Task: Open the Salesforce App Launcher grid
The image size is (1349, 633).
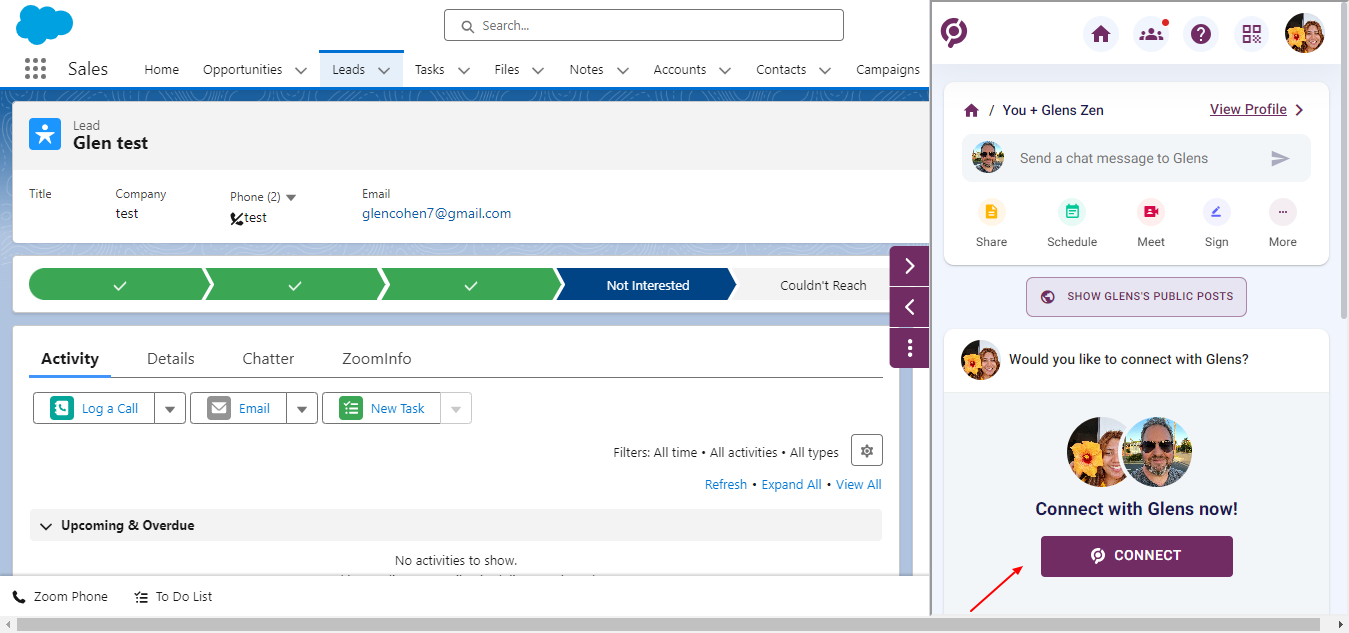Action: click(x=35, y=69)
